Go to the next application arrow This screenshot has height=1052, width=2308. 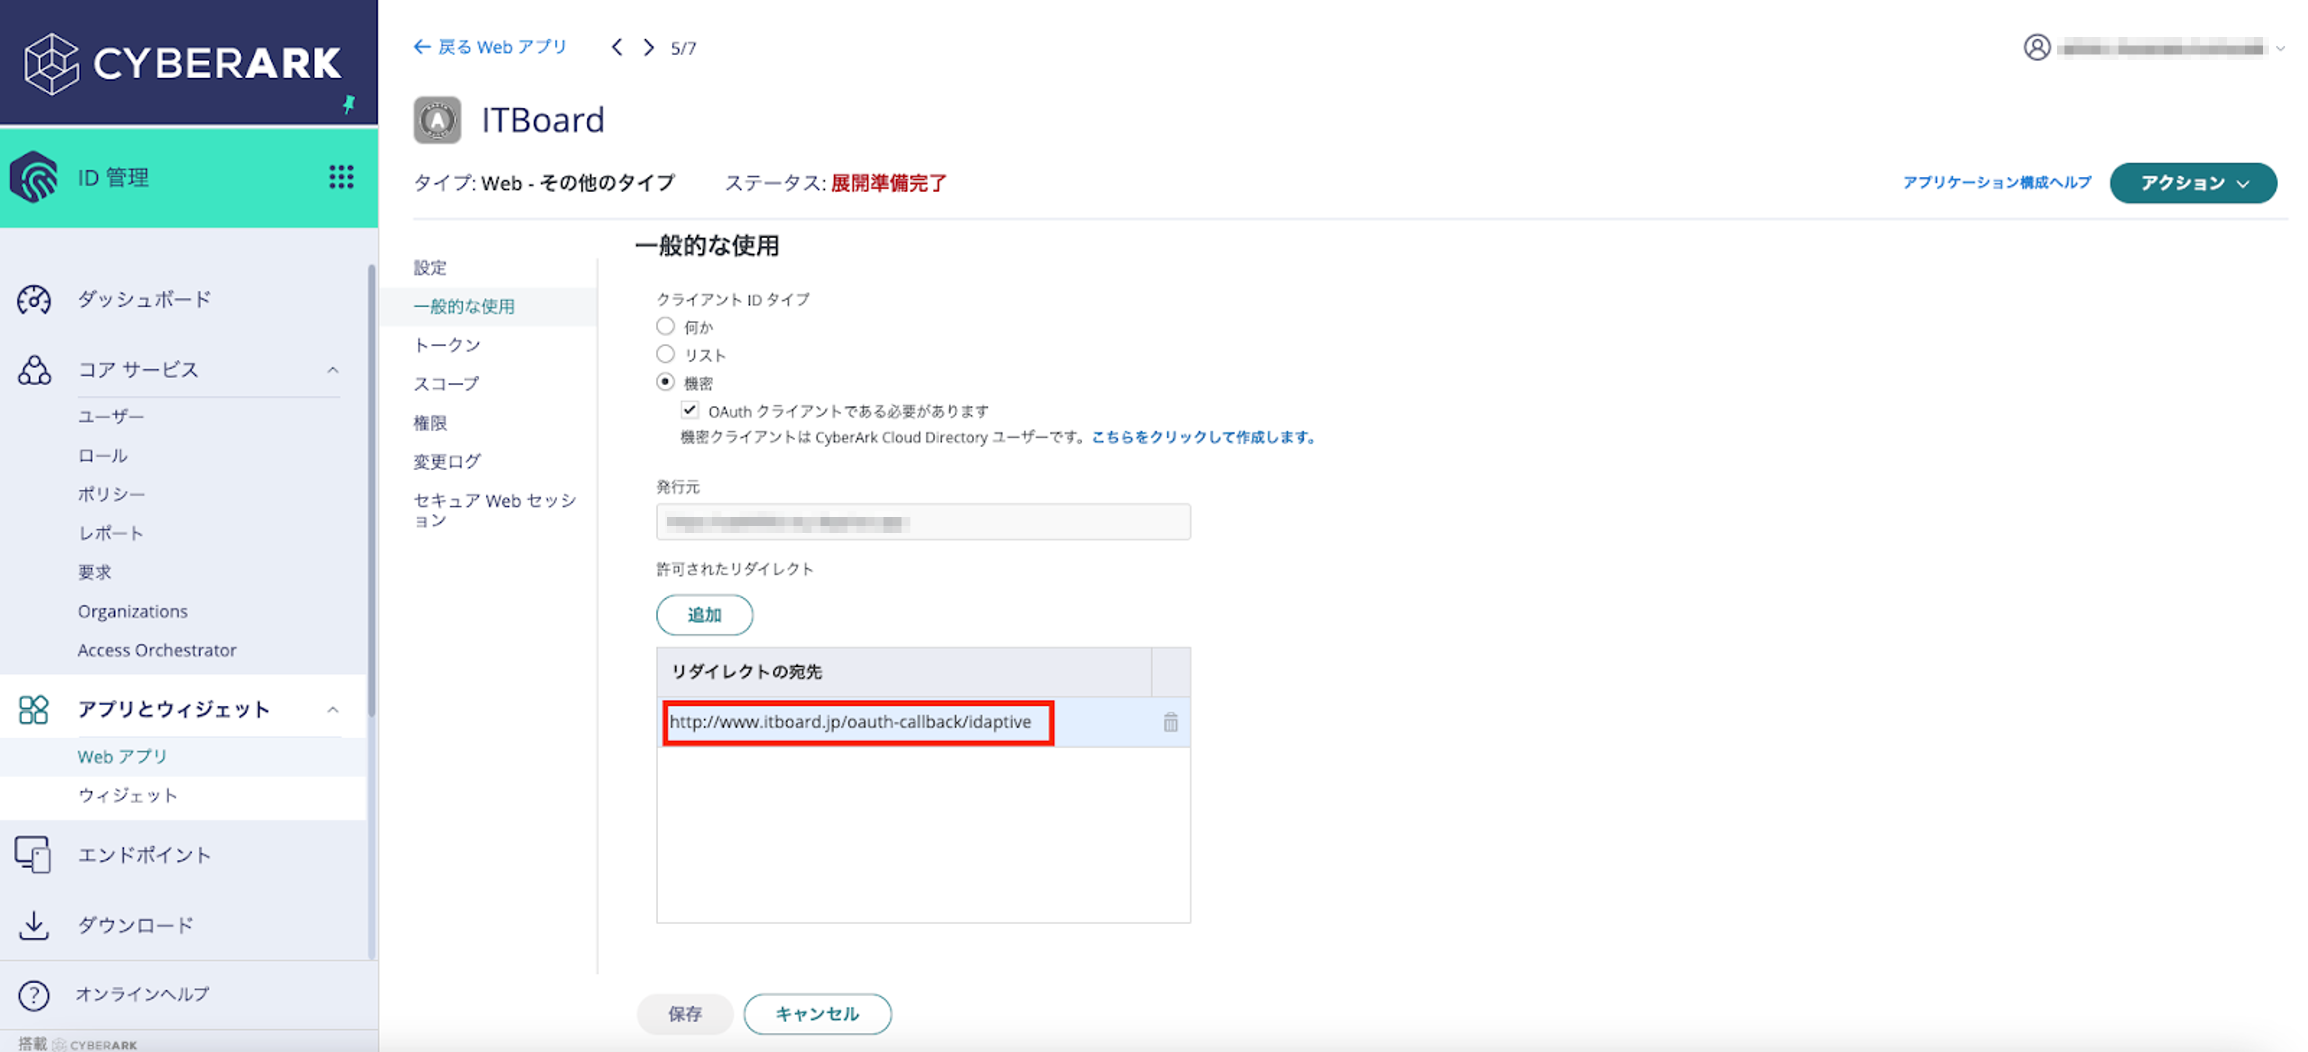click(649, 47)
